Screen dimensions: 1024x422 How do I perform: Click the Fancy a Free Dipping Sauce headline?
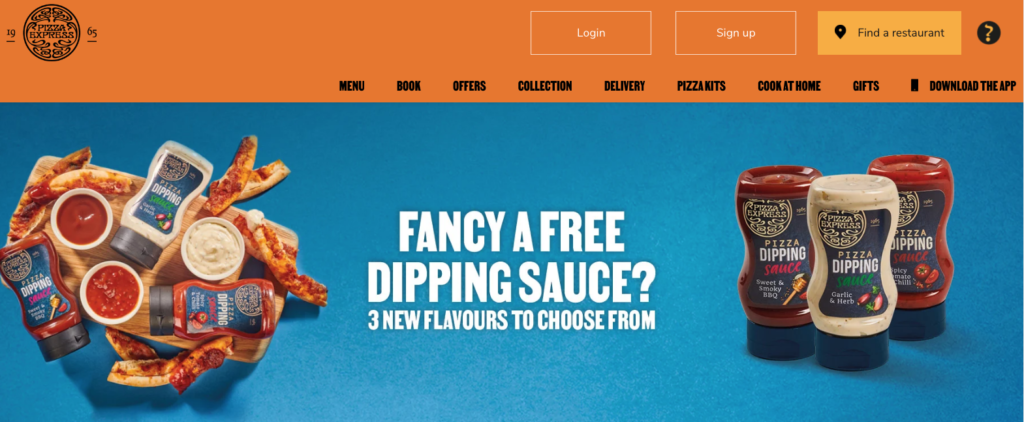511,255
